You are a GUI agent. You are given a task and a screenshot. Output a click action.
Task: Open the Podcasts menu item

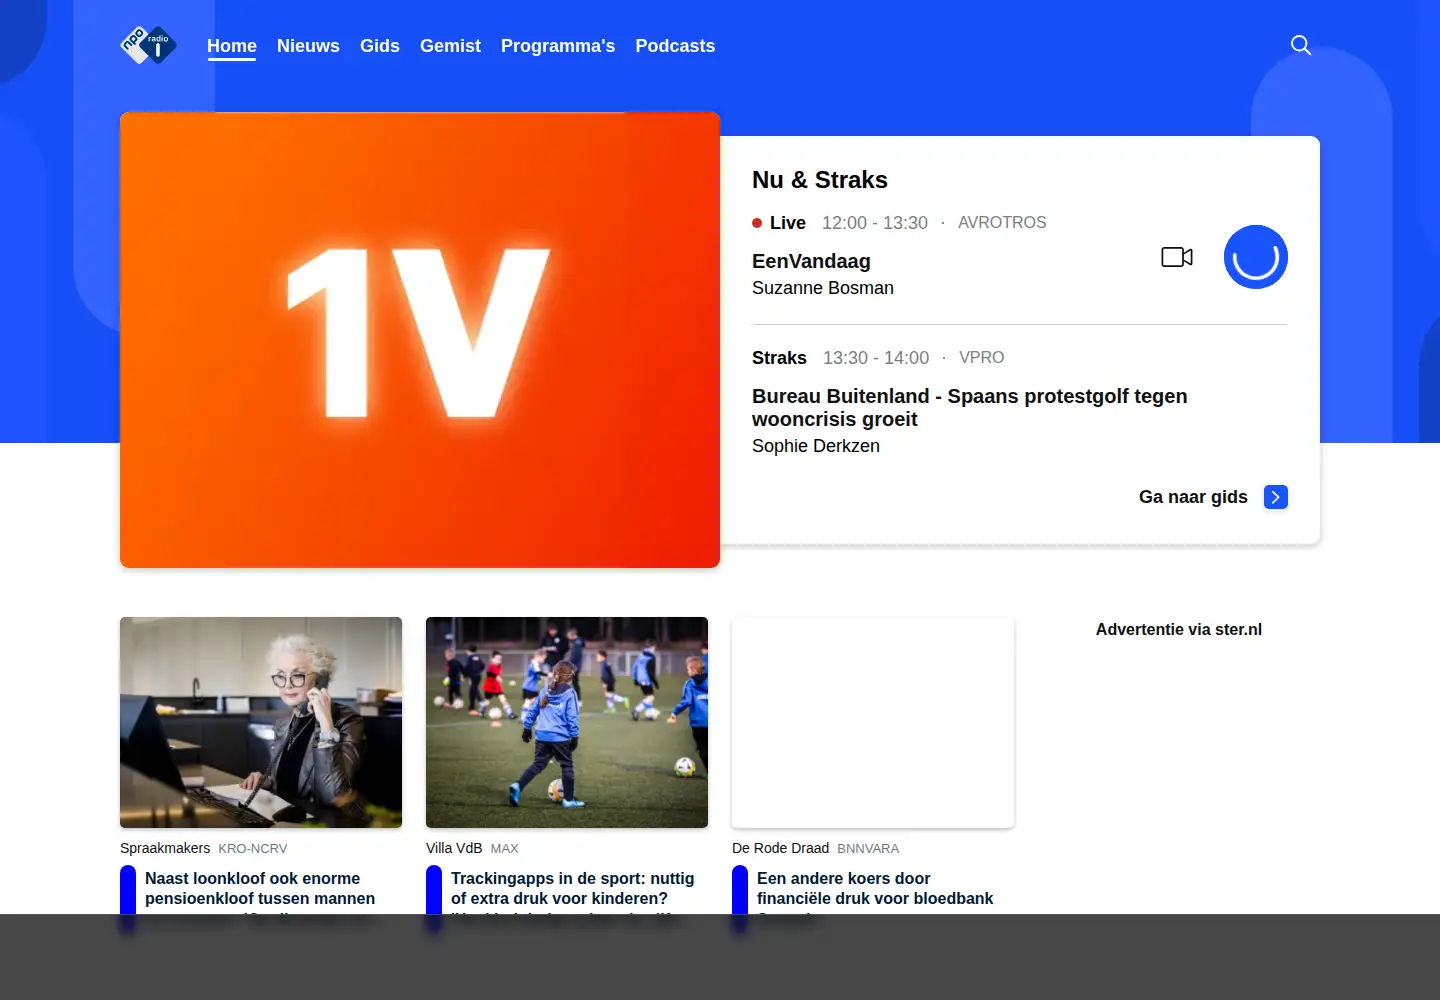click(x=675, y=46)
